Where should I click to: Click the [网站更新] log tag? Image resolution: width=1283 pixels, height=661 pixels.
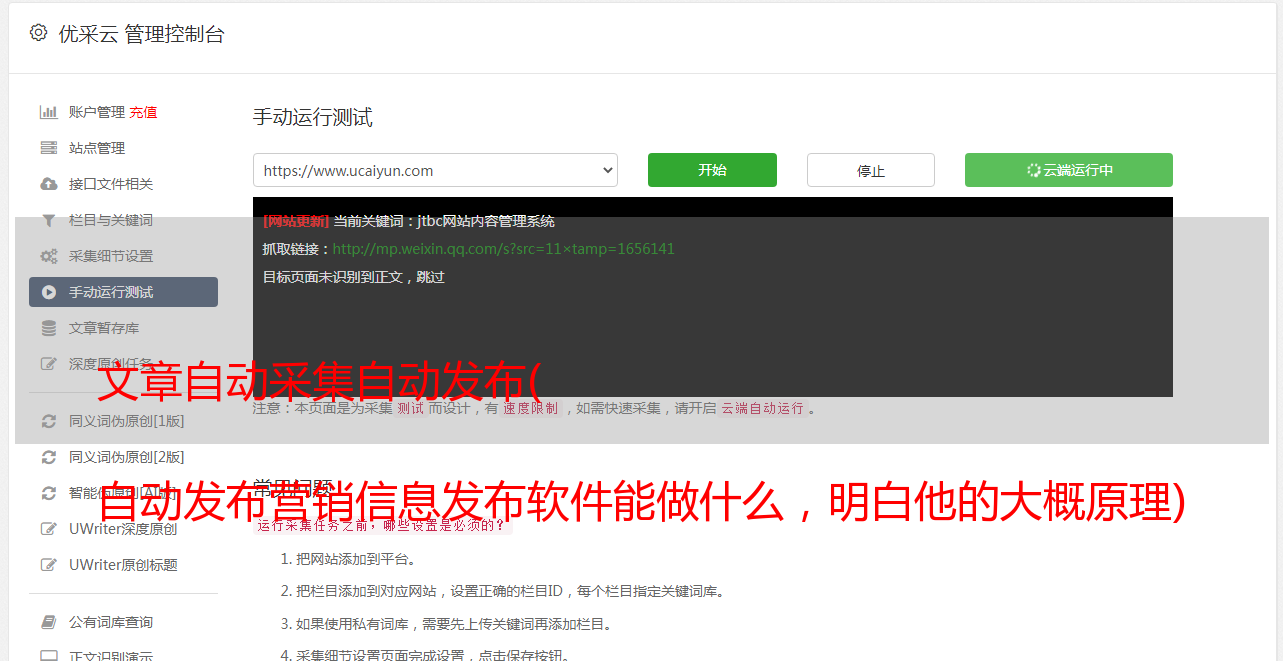tap(296, 221)
